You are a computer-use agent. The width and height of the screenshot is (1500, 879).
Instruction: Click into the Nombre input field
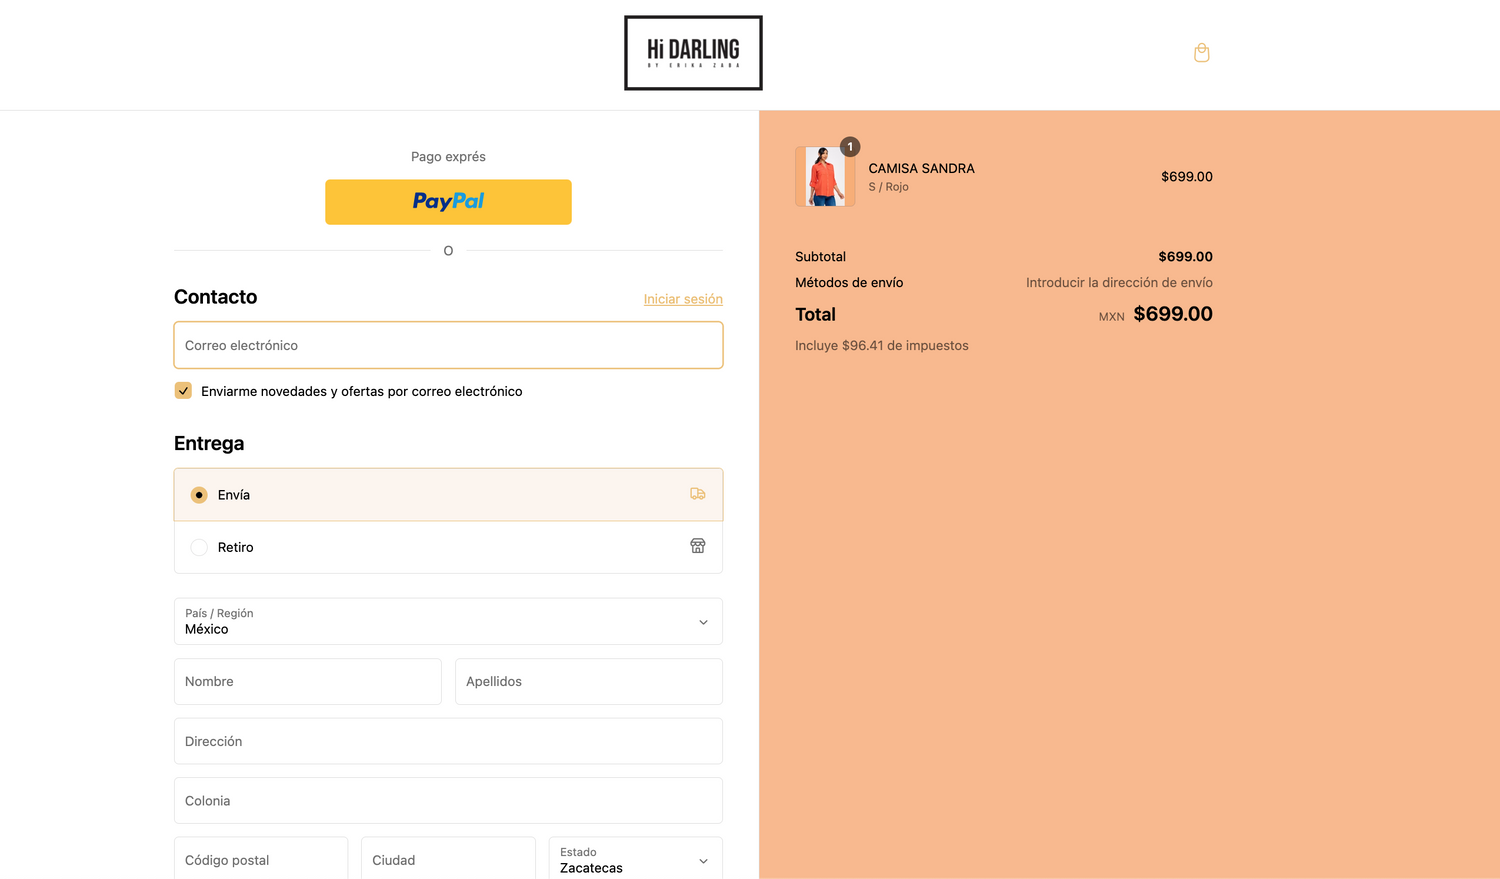(x=307, y=681)
